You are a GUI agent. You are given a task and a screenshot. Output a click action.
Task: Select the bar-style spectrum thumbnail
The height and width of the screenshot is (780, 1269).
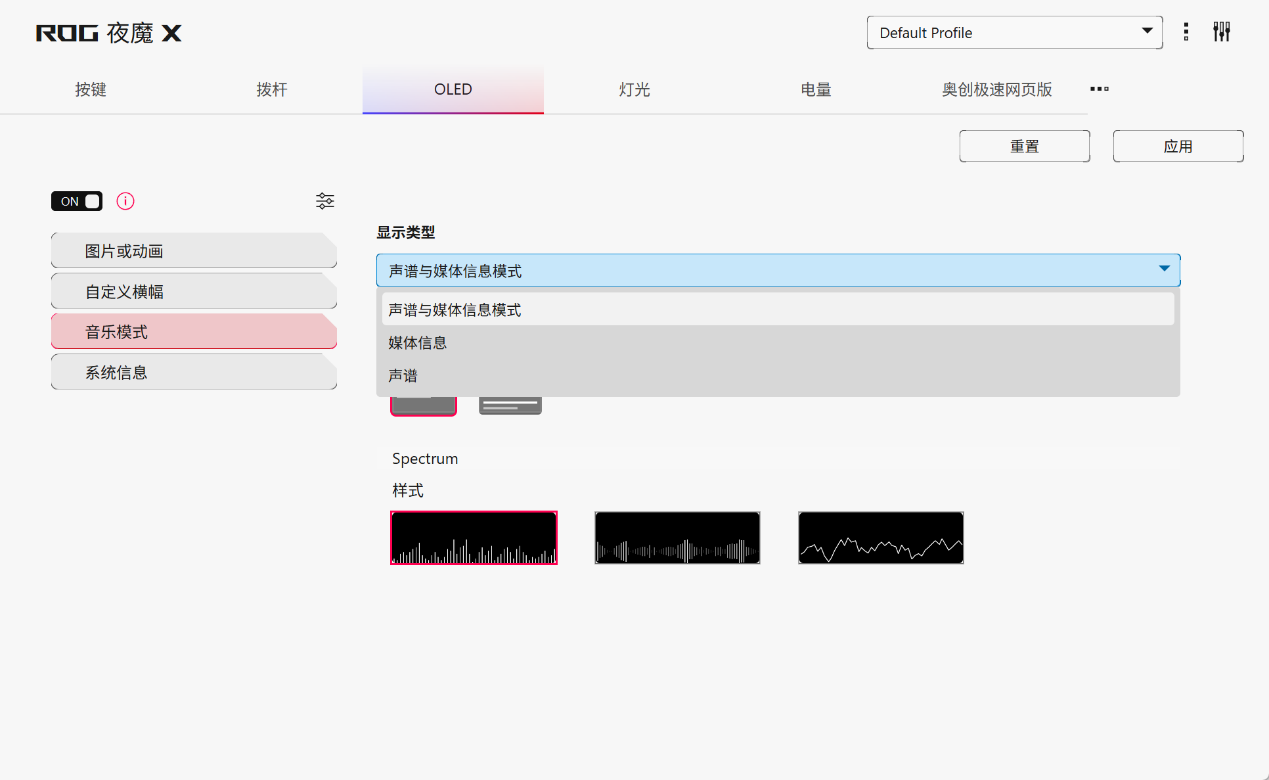coord(473,538)
